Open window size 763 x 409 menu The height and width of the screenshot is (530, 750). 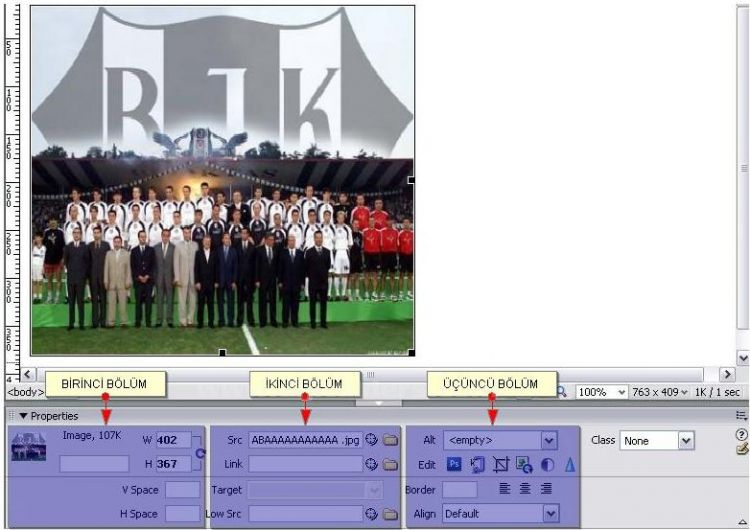tap(660, 392)
